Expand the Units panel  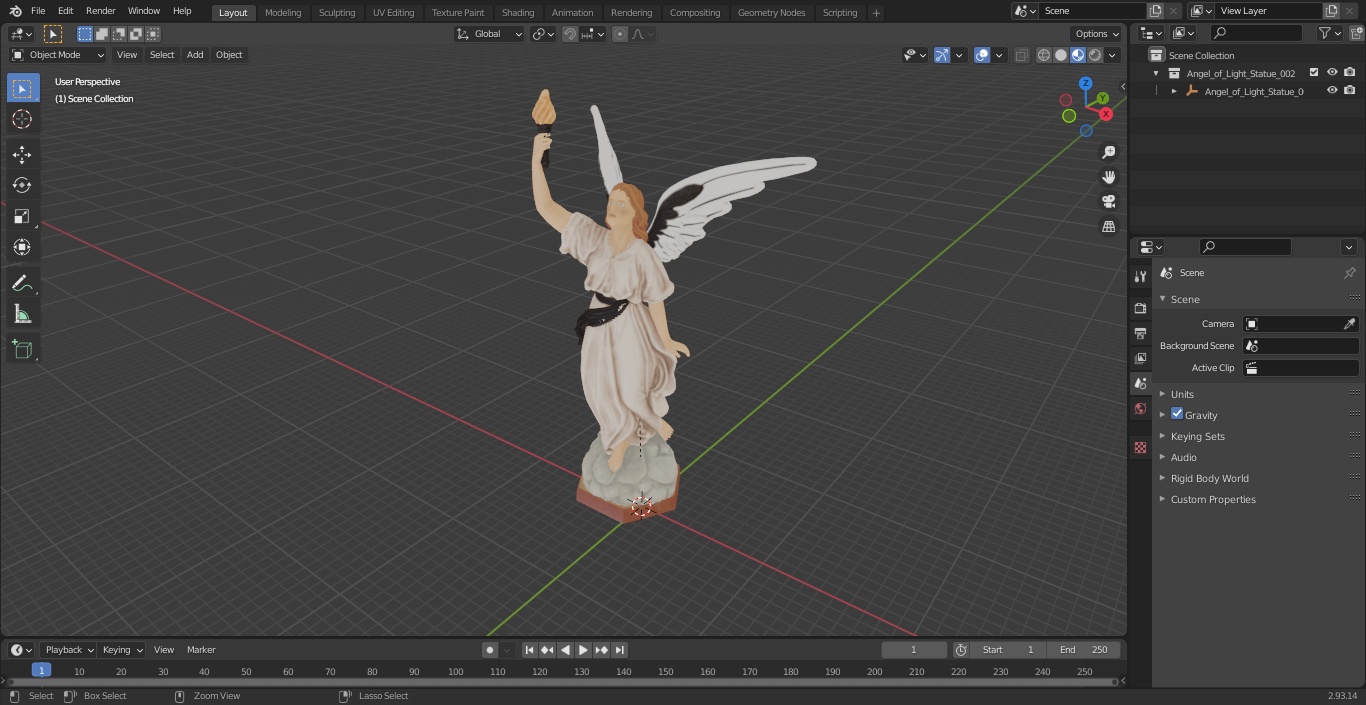(1182, 394)
